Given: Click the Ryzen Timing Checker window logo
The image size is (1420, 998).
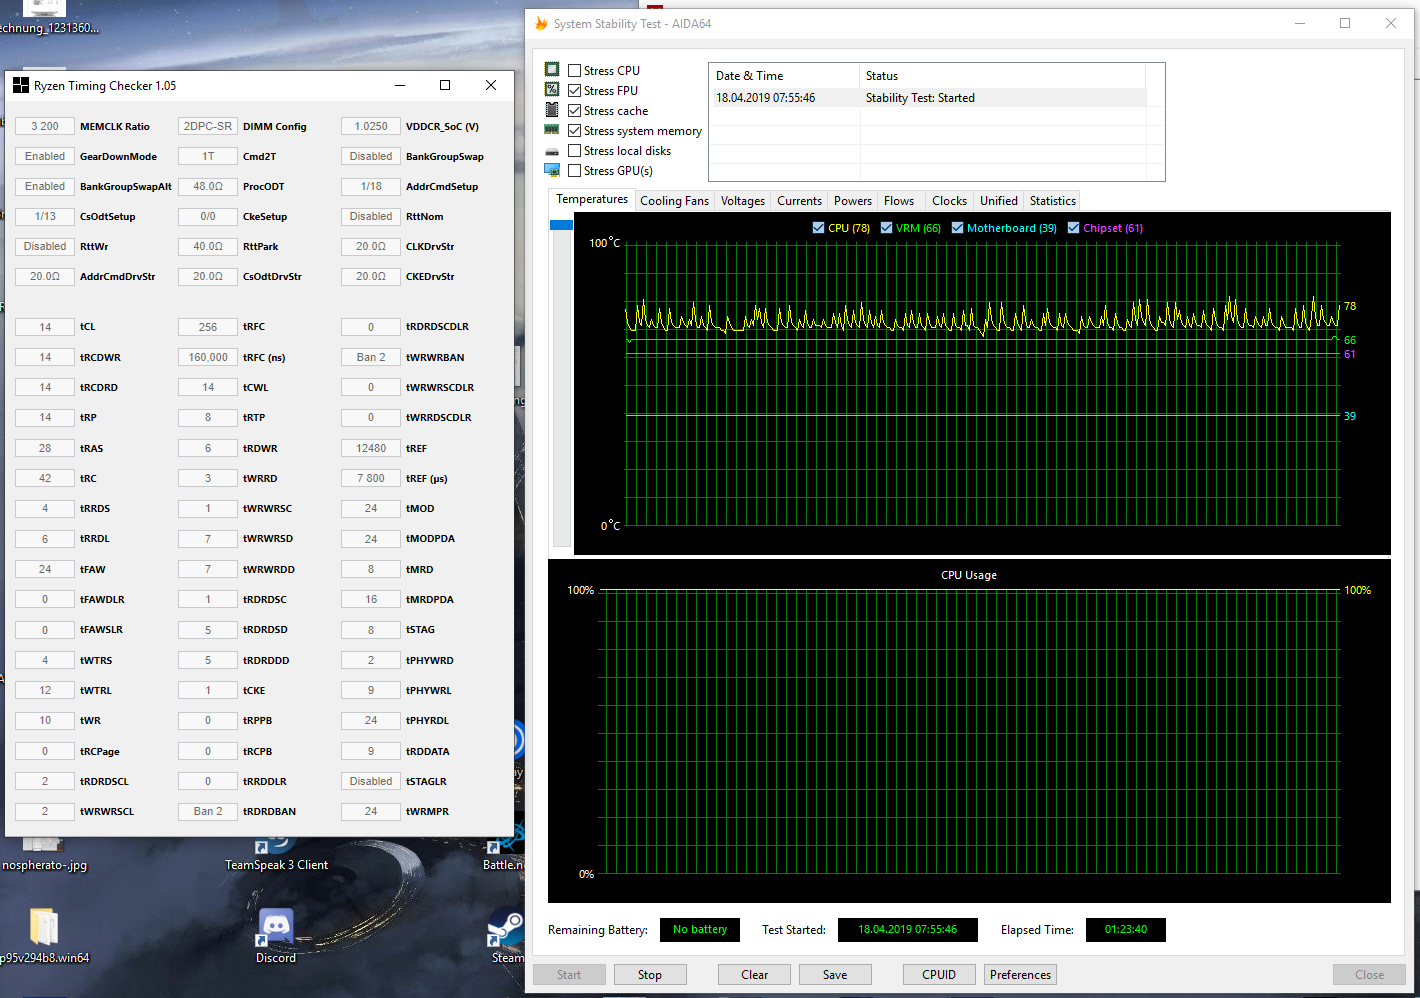Looking at the screenshot, I should [21, 86].
